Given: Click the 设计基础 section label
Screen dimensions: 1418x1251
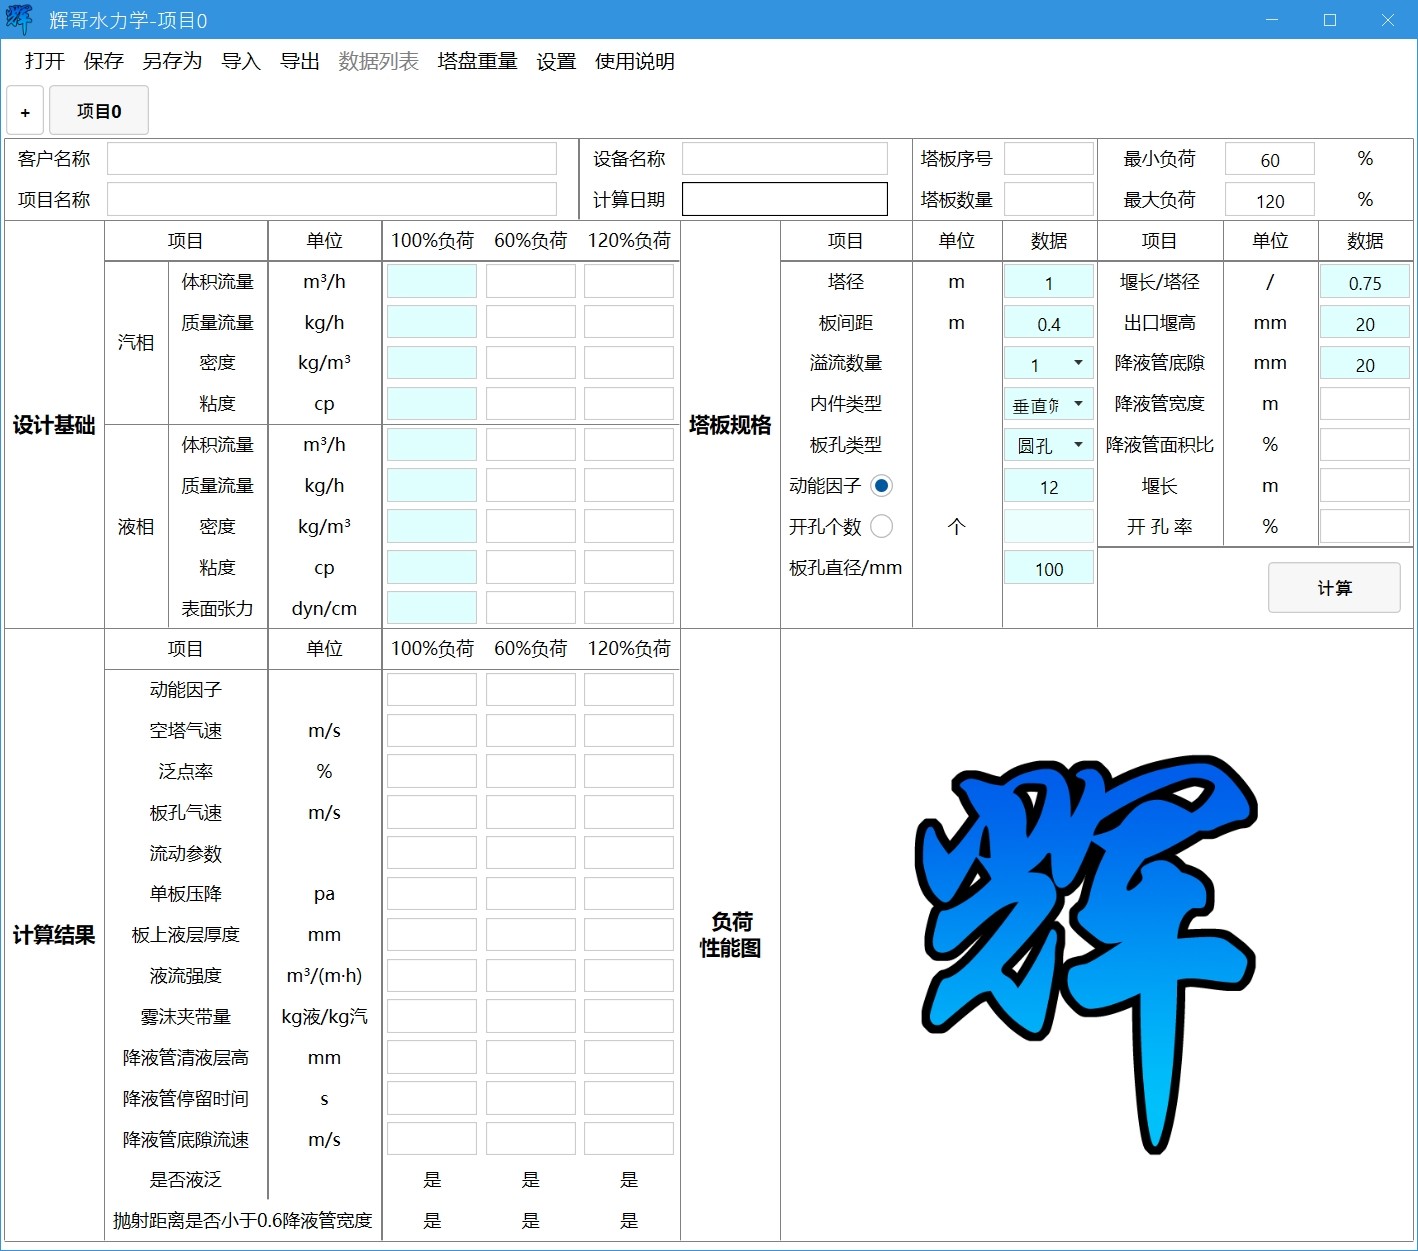Looking at the screenshot, I should (x=54, y=426).
